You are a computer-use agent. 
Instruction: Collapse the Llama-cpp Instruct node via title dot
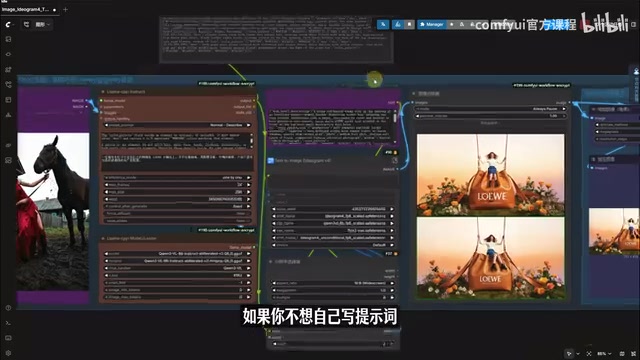coord(103,92)
